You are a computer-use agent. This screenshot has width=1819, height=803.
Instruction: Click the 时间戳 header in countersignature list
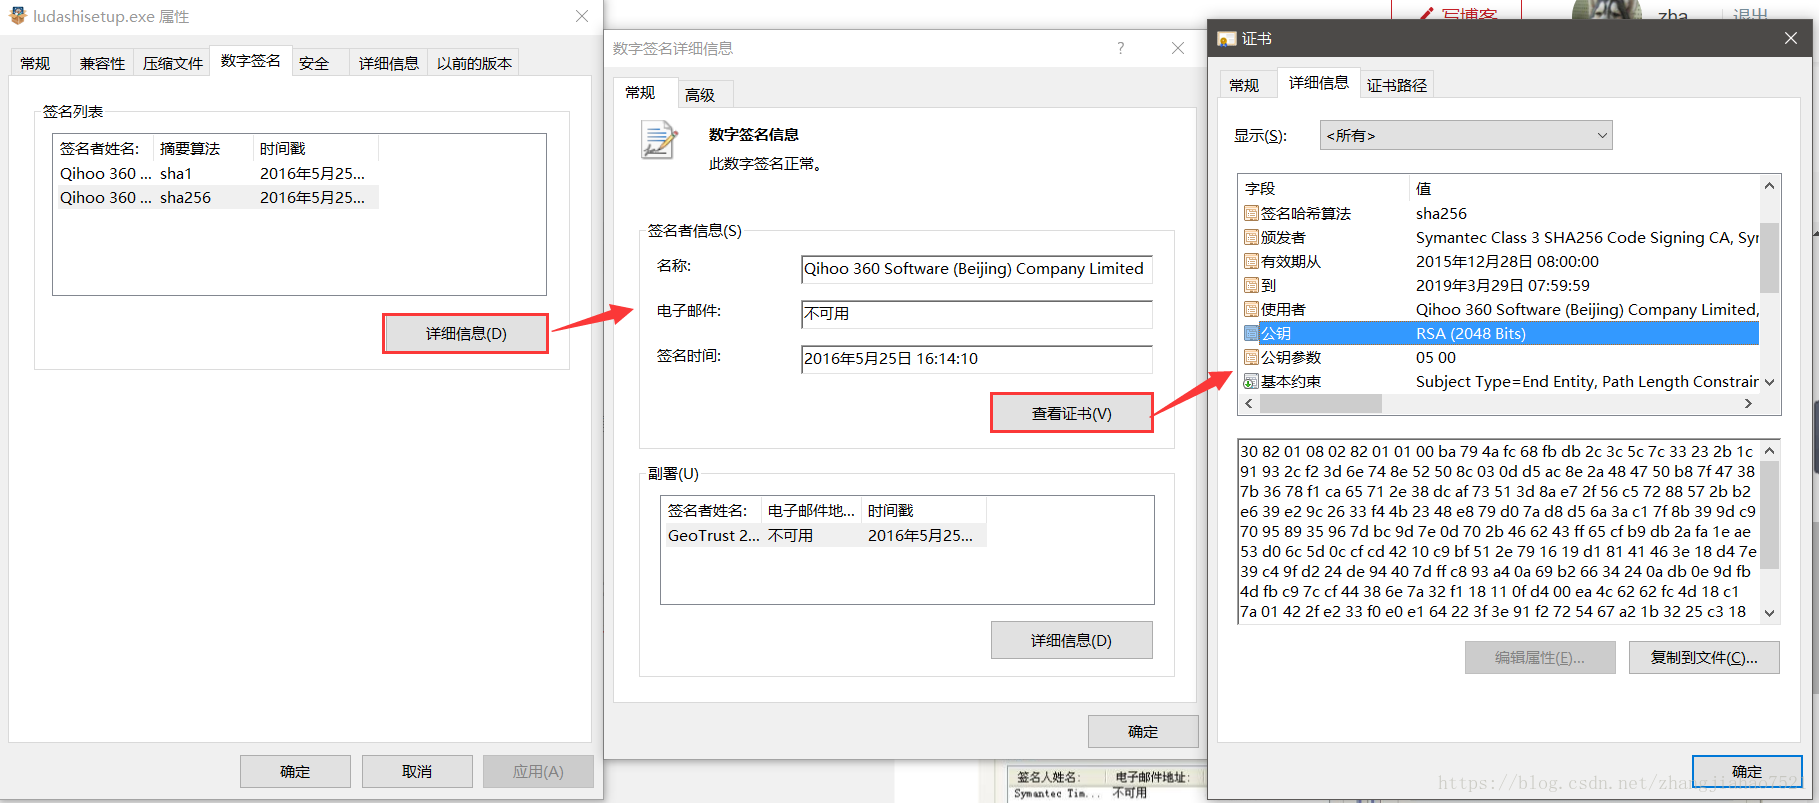[x=923, y=510]
